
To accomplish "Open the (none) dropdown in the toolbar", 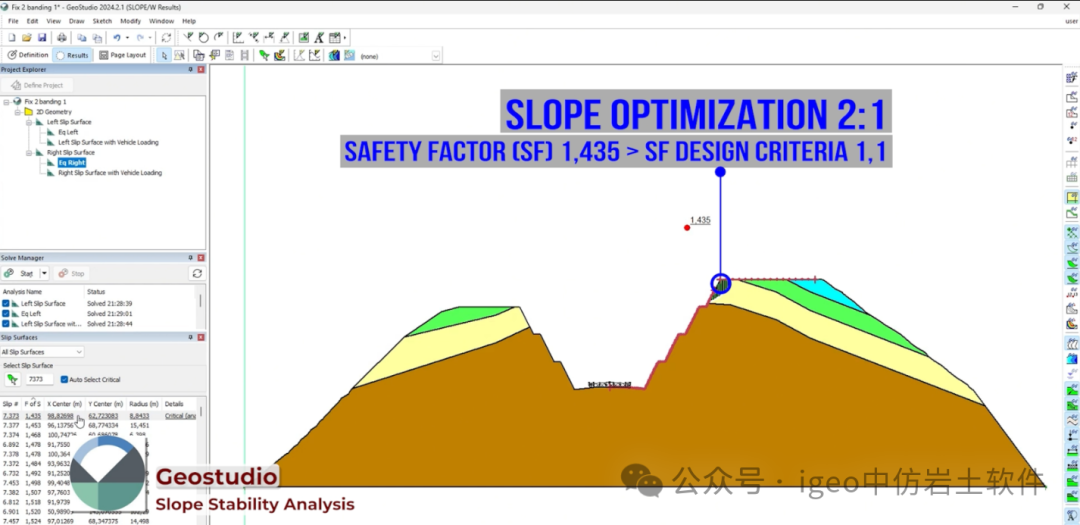I will tap(436, 56).
